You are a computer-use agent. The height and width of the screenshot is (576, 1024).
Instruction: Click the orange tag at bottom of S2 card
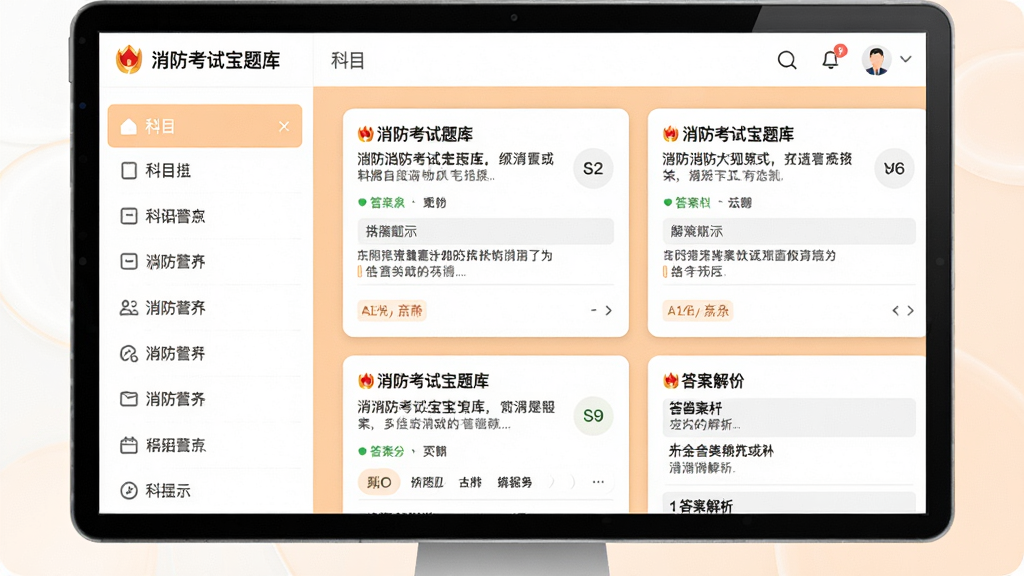pos(392,310)
